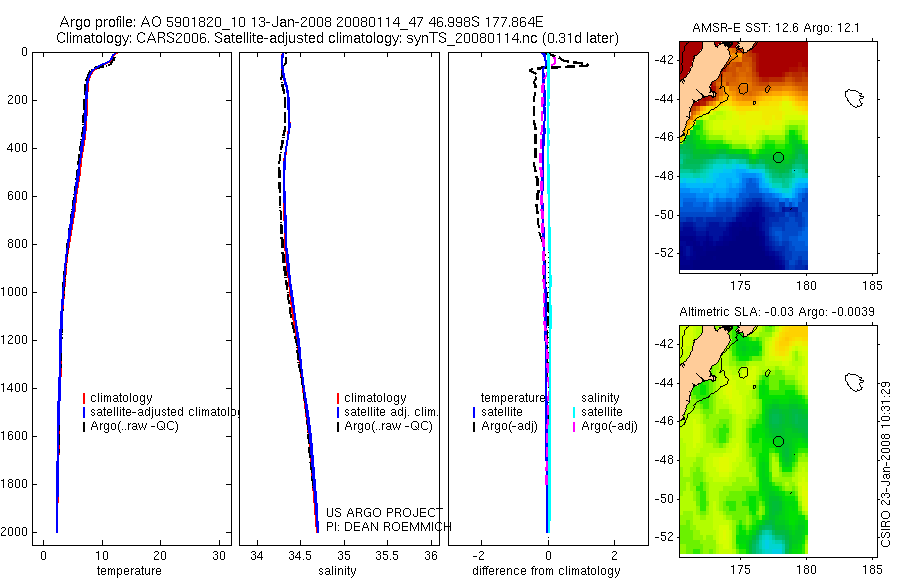
Task: Click the temperature x-axis label
Action: (x=129, y=571)
